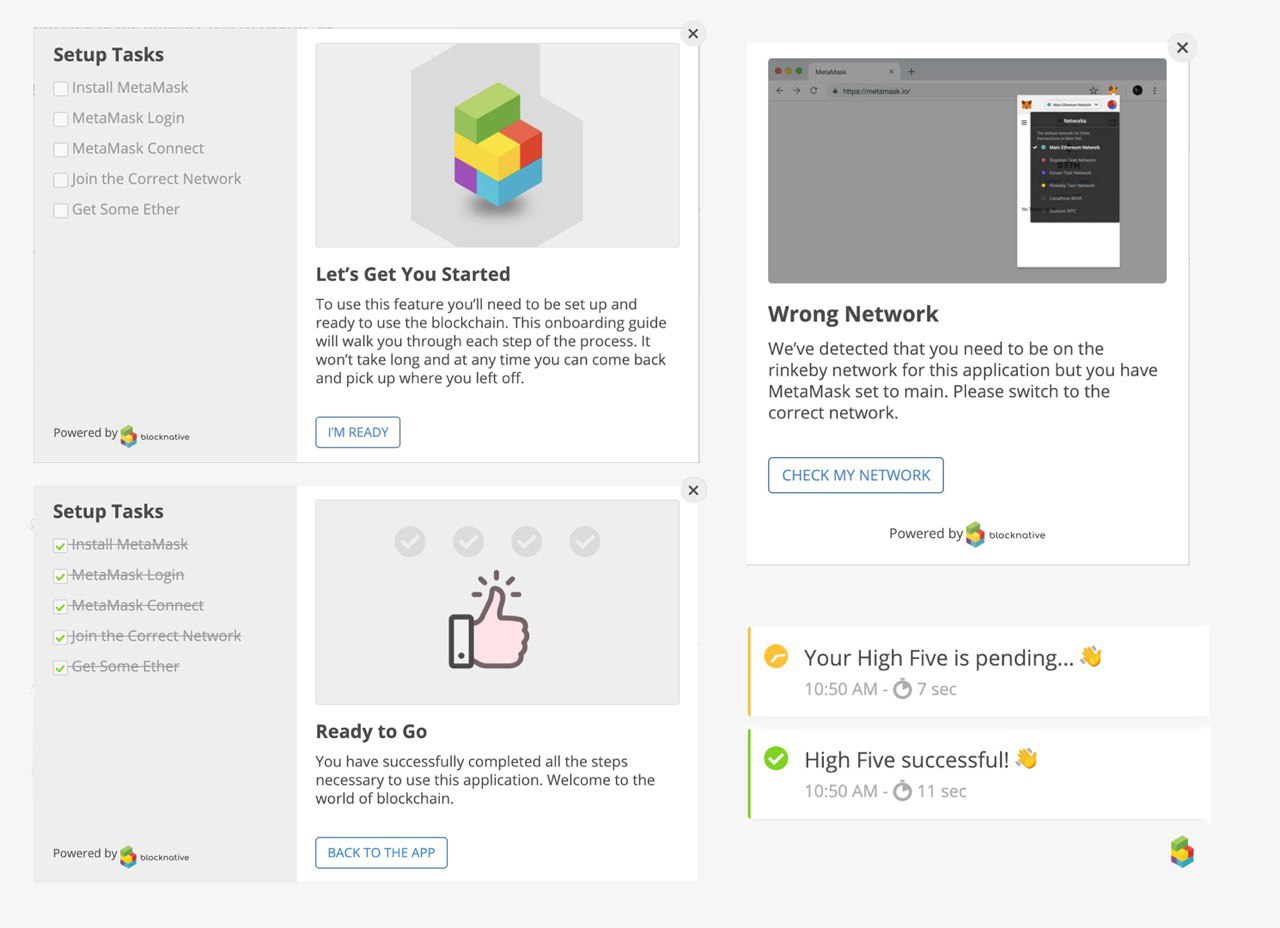Uncheck the completed Get Some Ether checkbox
This screenshot has height=928, width=1280.
point(60,668)
